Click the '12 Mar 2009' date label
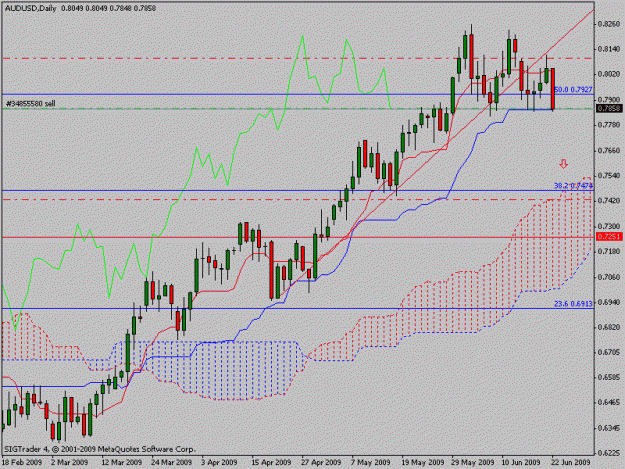This screenshot has width=625, height=469. [122, 463]
